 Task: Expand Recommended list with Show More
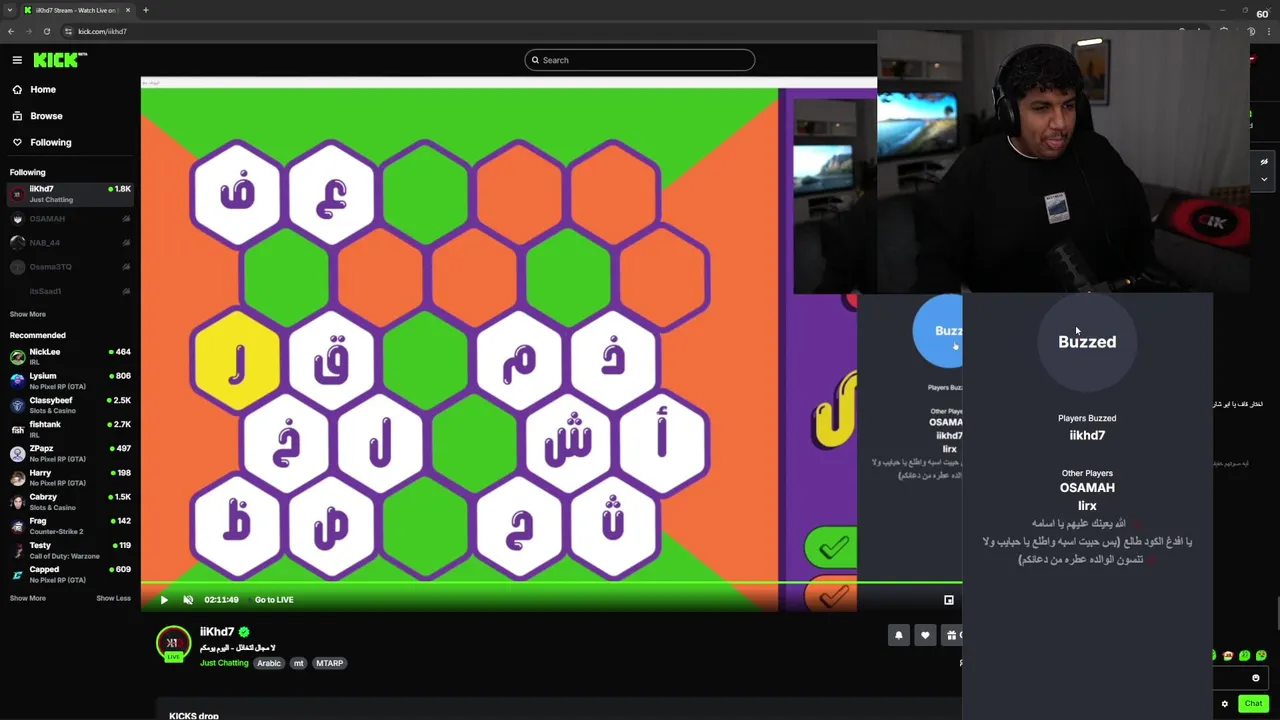[28, 598]
